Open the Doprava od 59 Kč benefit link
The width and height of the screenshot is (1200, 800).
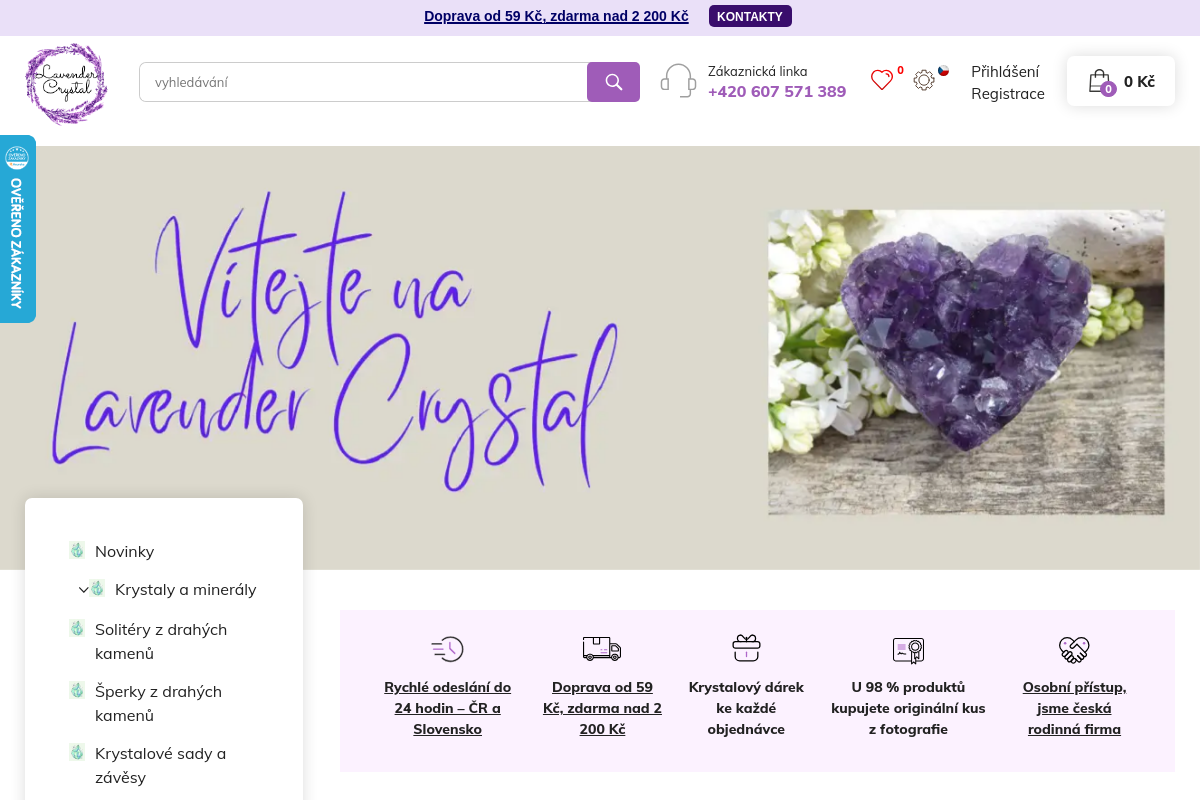[x=602, y=708]
